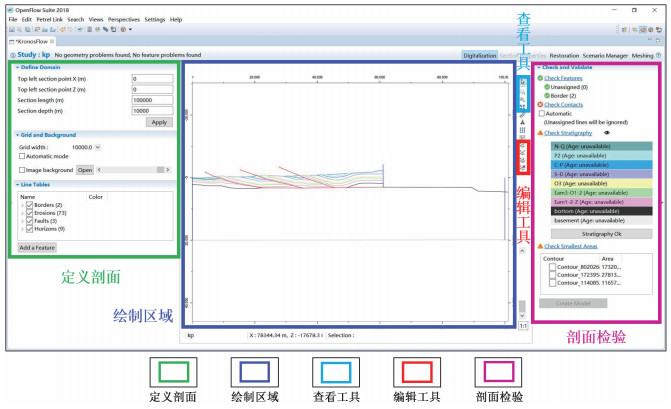Collapse the Define Domain section
Image resolution: width=671 pixels, height=409 pixels.
(17, 66)
